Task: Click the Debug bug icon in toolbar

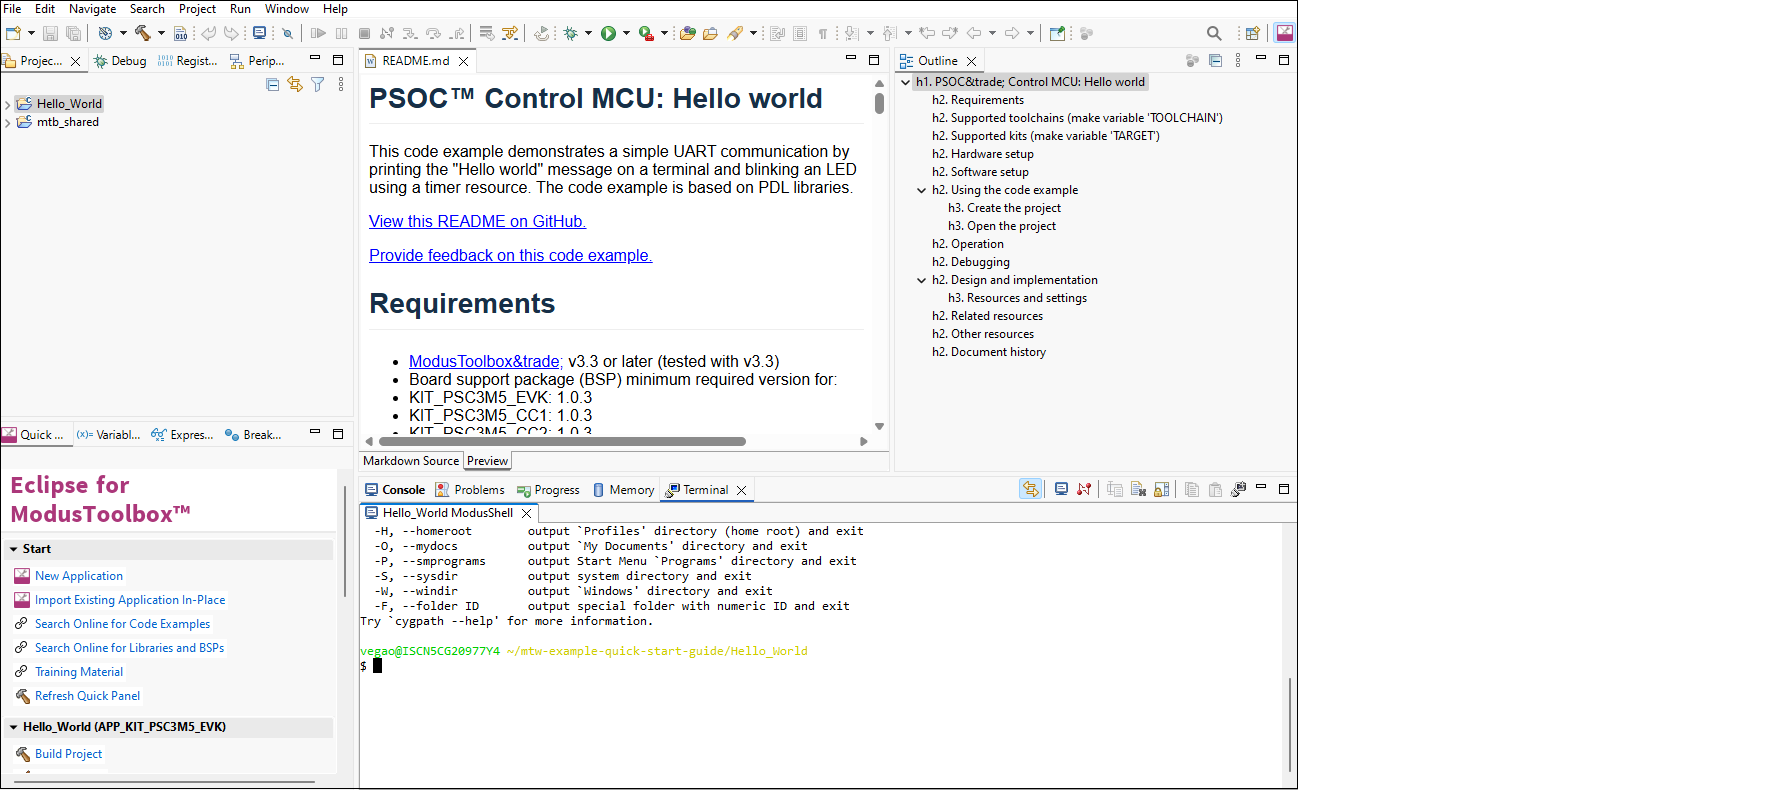Action: [571, 33]
